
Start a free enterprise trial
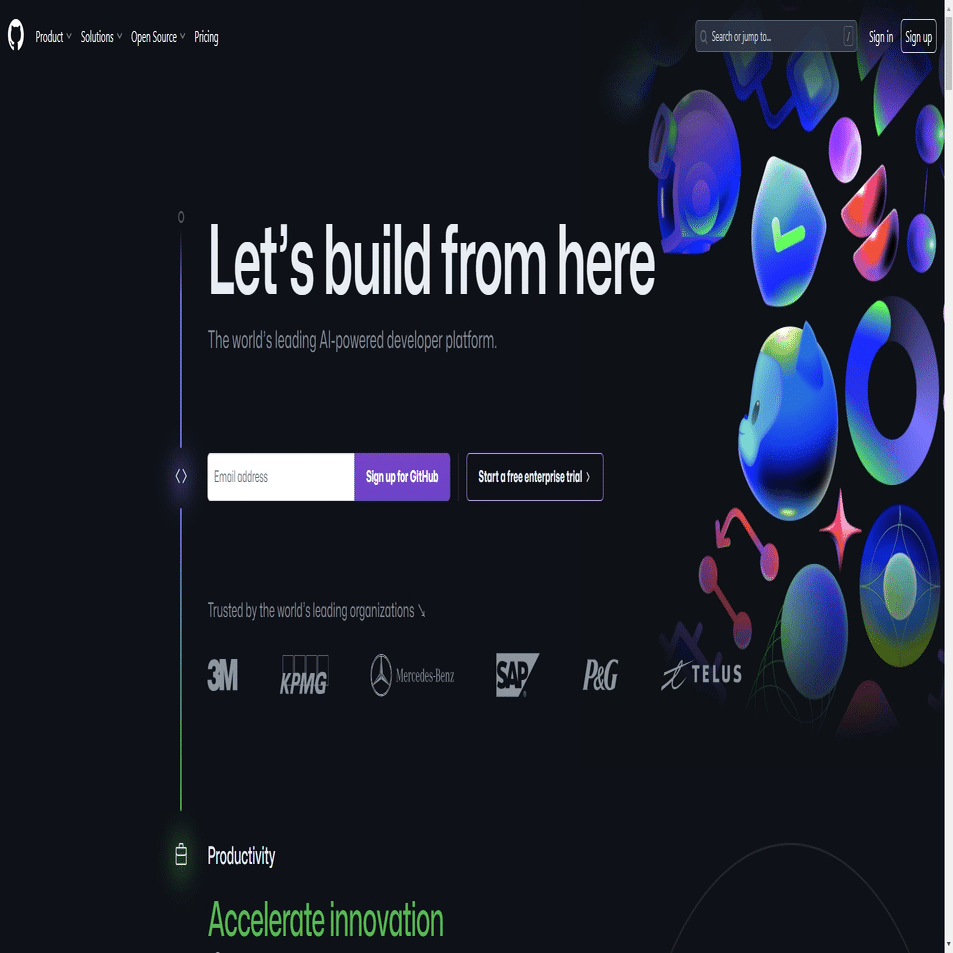[535, 476]
